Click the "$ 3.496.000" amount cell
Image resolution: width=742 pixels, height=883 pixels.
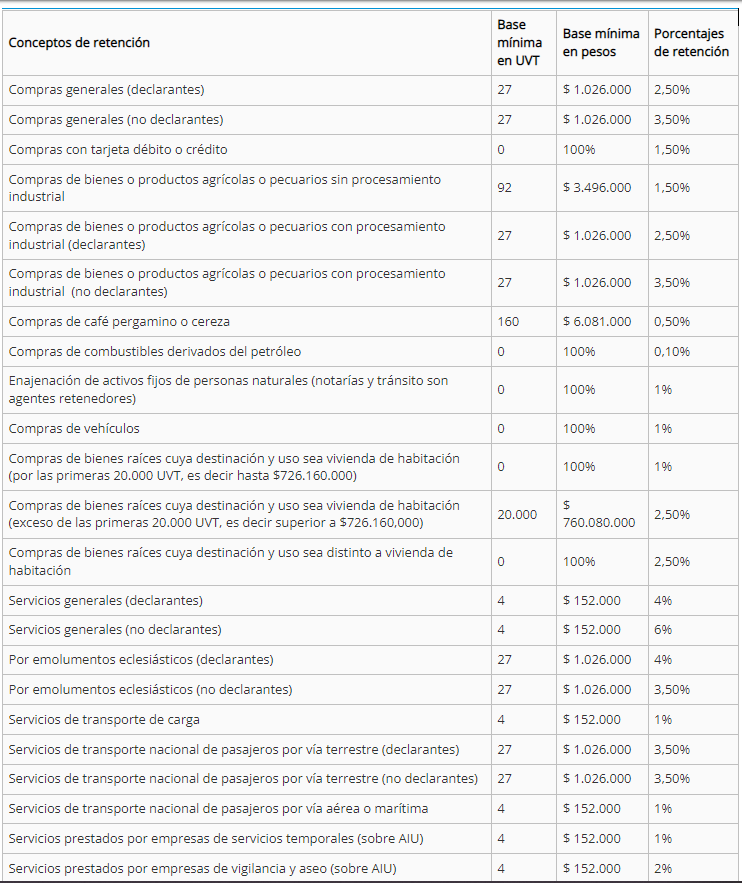597,188
